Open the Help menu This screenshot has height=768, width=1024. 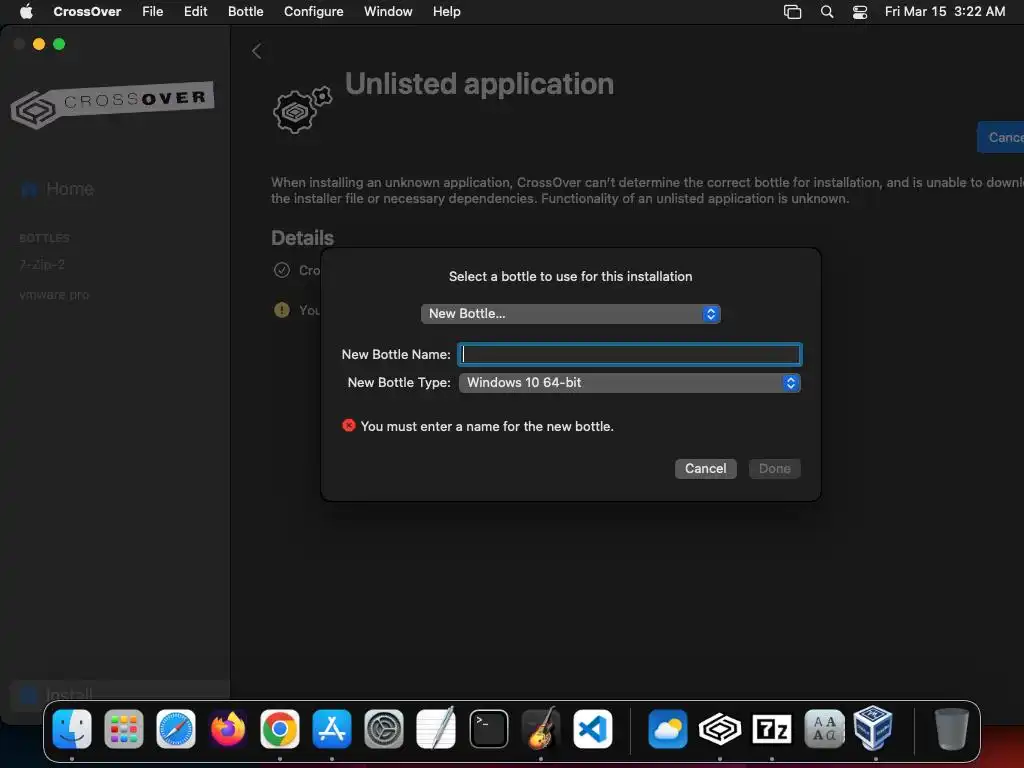pyautogui.click(x=447, y=11)
